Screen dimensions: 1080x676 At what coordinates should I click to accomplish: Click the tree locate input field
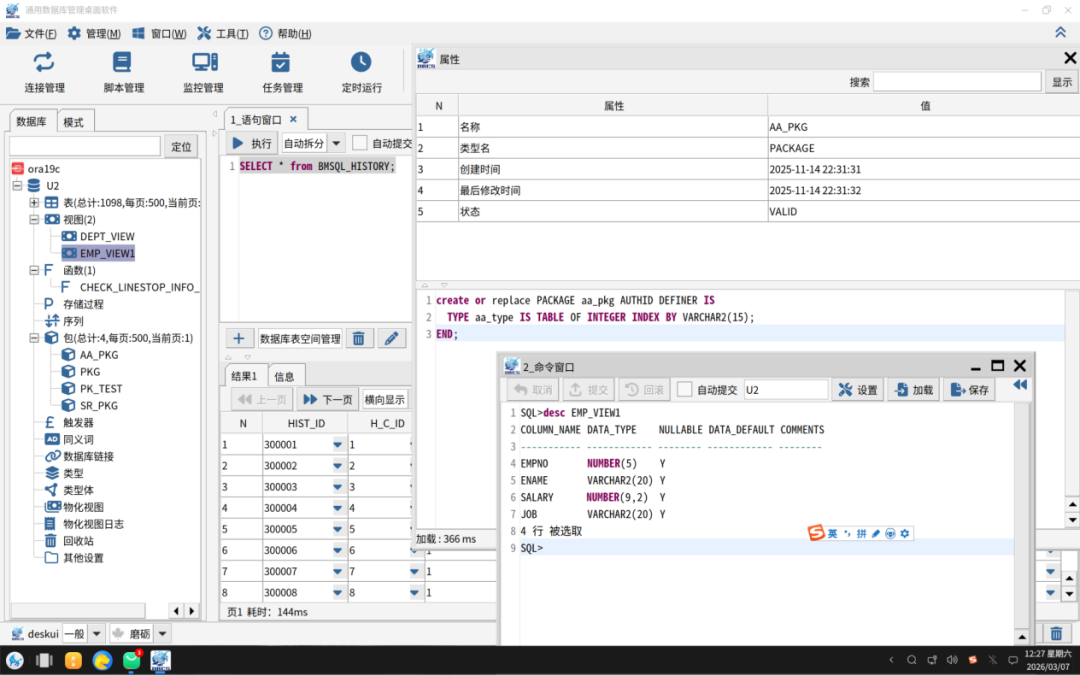click(85, 146)
